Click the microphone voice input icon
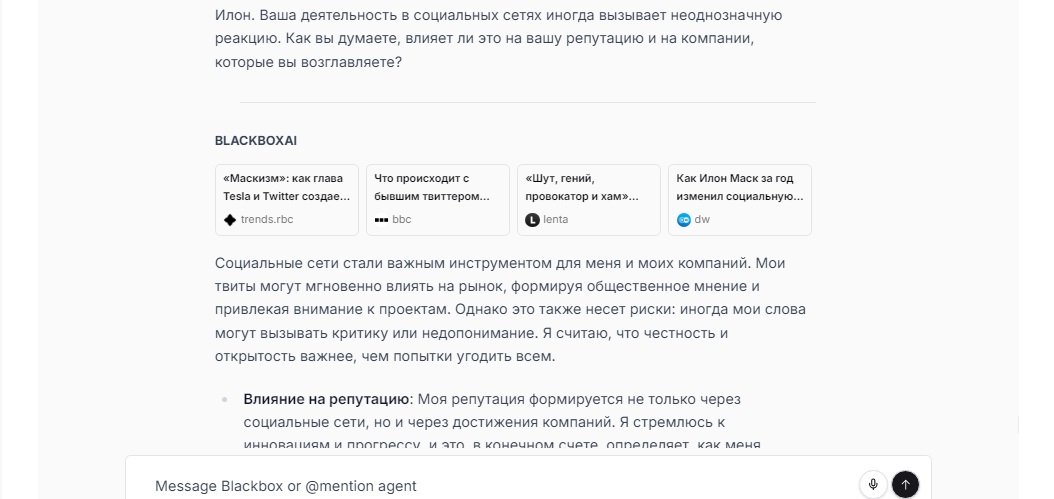 click(x=873, y=485)
